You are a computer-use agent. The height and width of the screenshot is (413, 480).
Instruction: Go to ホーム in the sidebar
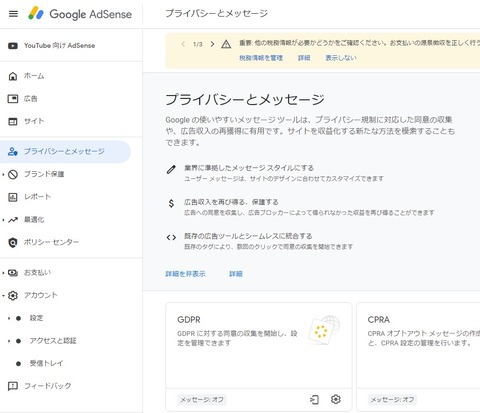(34, 76)
